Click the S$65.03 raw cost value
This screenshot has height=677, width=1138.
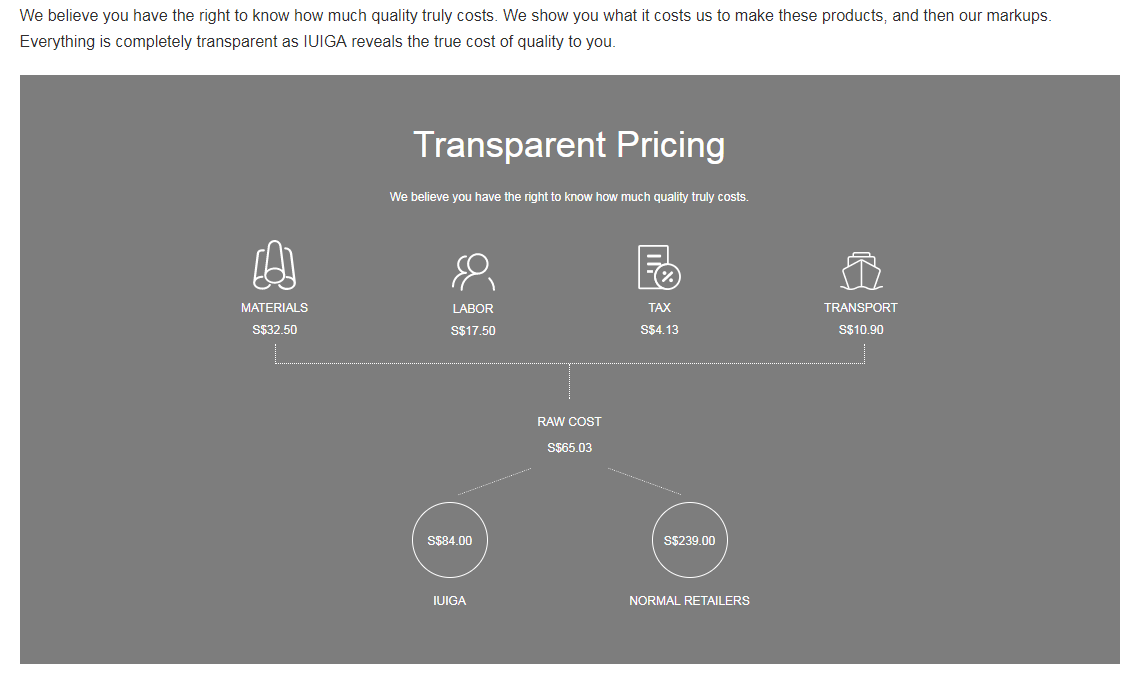pyautogui.click(x=569, y=448)
